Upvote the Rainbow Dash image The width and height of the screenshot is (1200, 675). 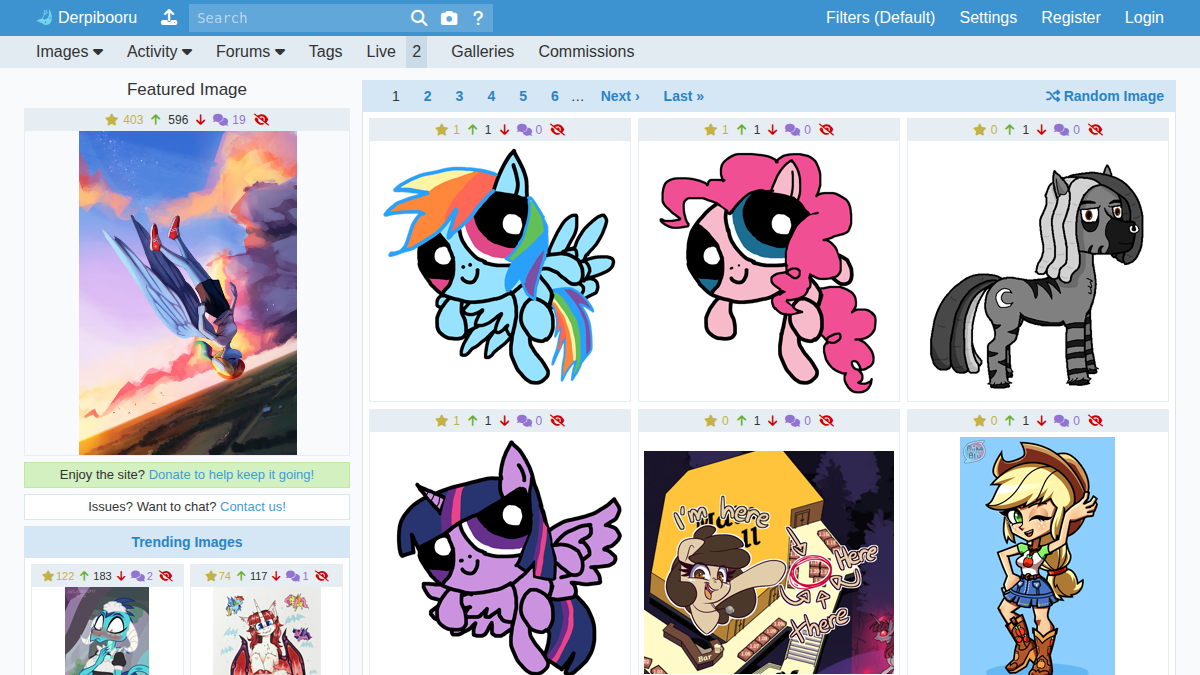click(473, 130)
